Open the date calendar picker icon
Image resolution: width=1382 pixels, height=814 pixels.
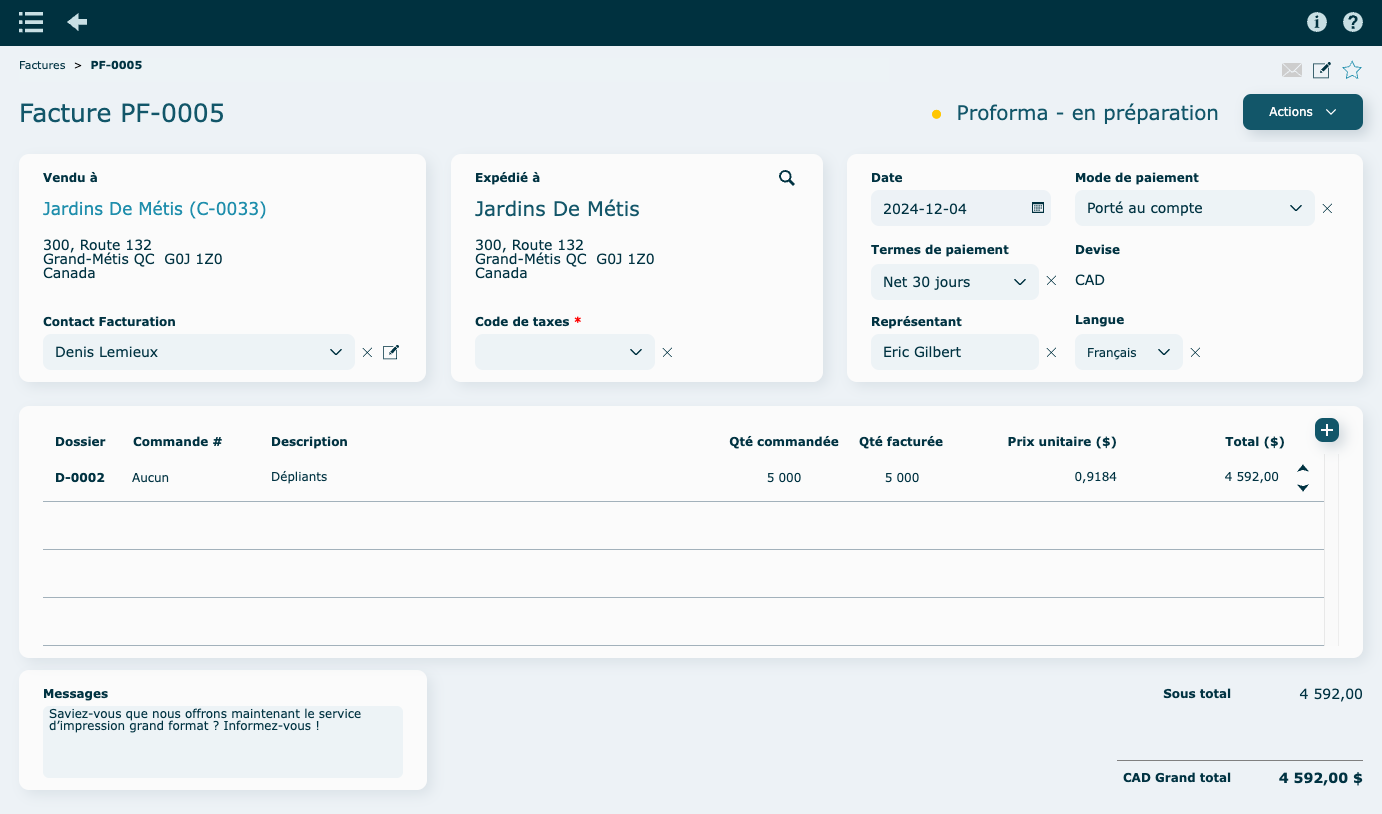point(1037,208)
